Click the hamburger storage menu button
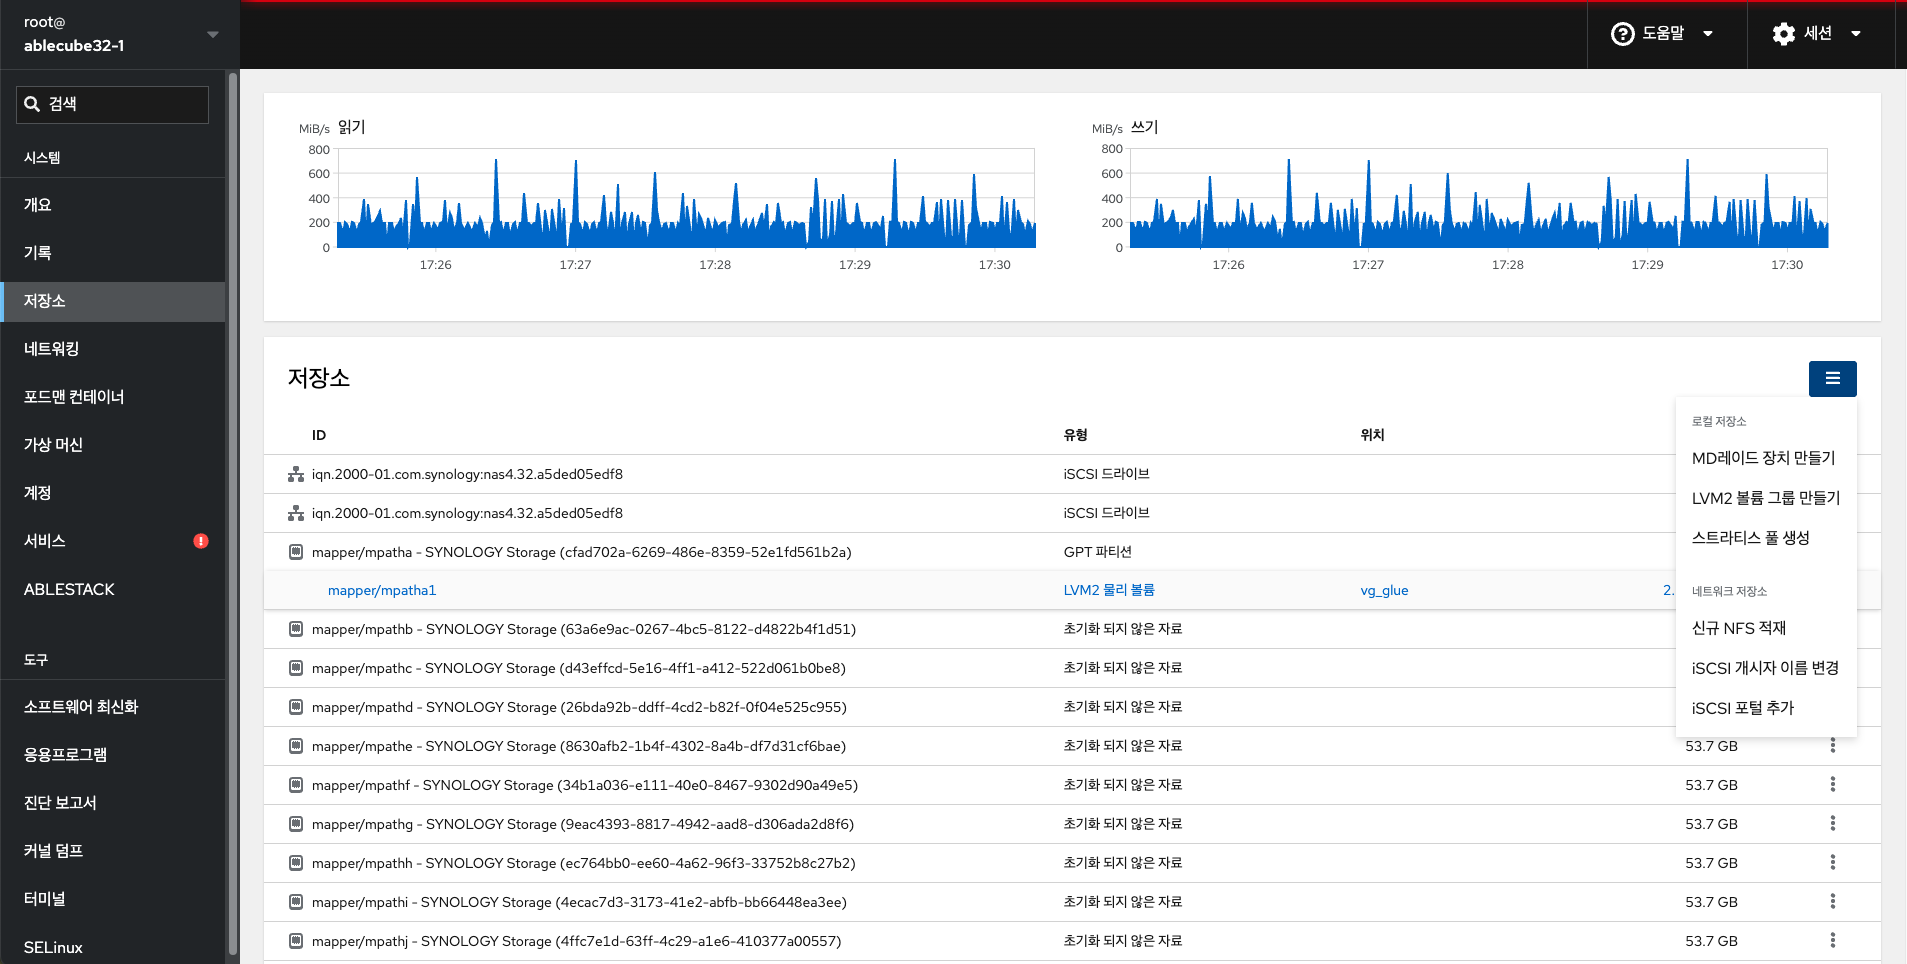This screenshot has height=964, width=1907. click(x=1832, y=379)
